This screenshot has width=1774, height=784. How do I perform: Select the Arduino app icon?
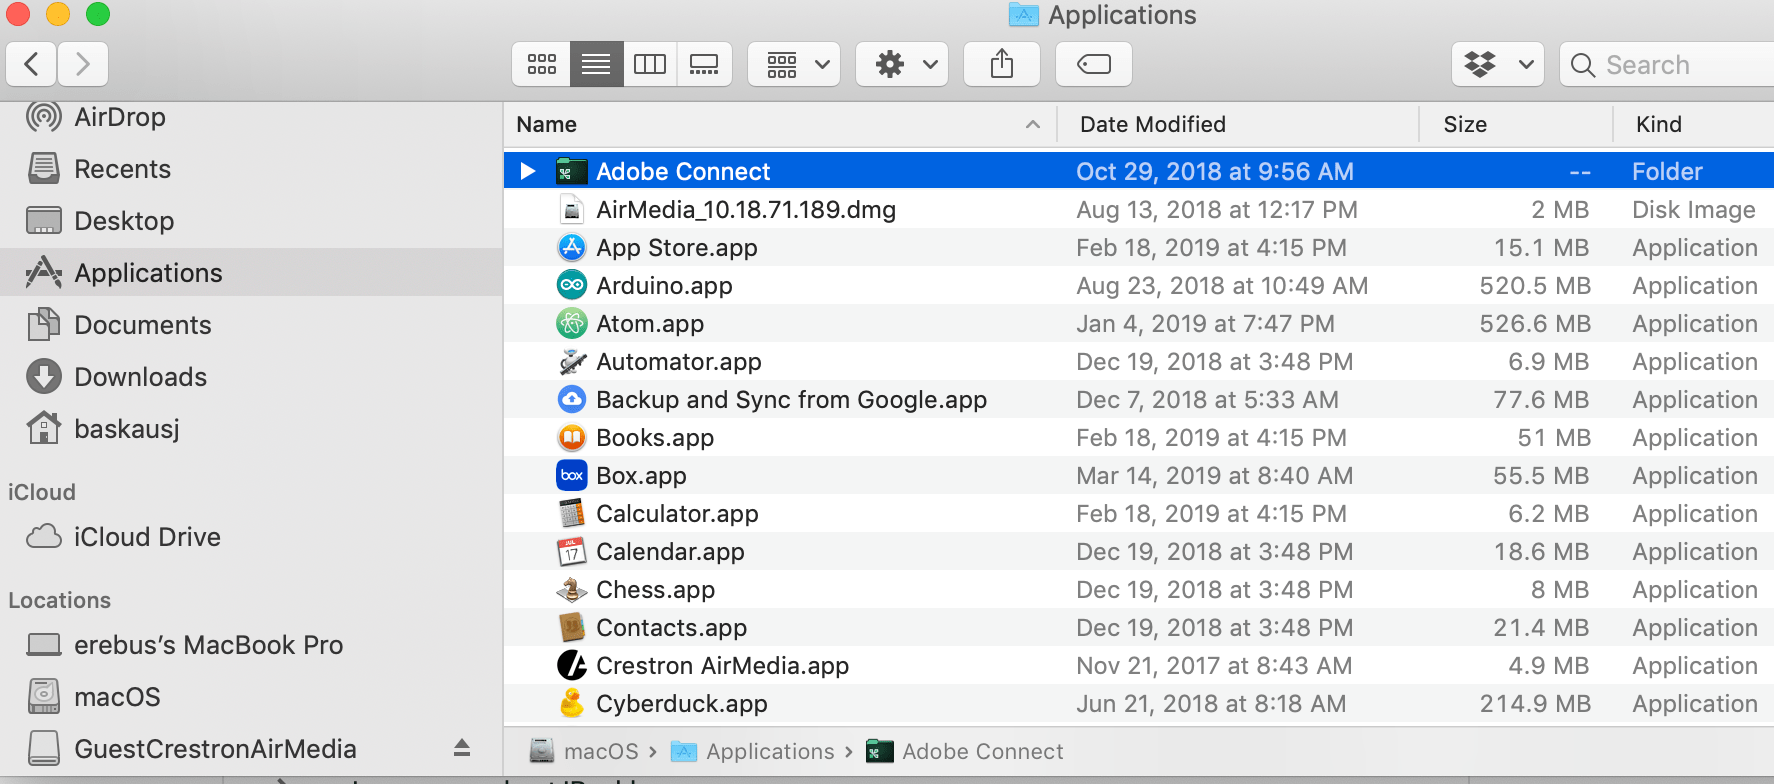[x=571, y=286]
